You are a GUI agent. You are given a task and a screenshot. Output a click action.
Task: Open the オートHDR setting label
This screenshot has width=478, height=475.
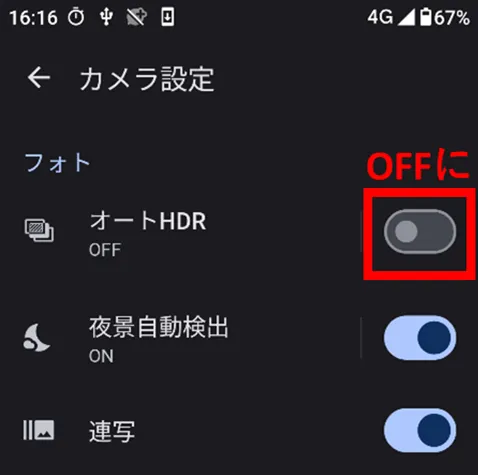[148, 221]
